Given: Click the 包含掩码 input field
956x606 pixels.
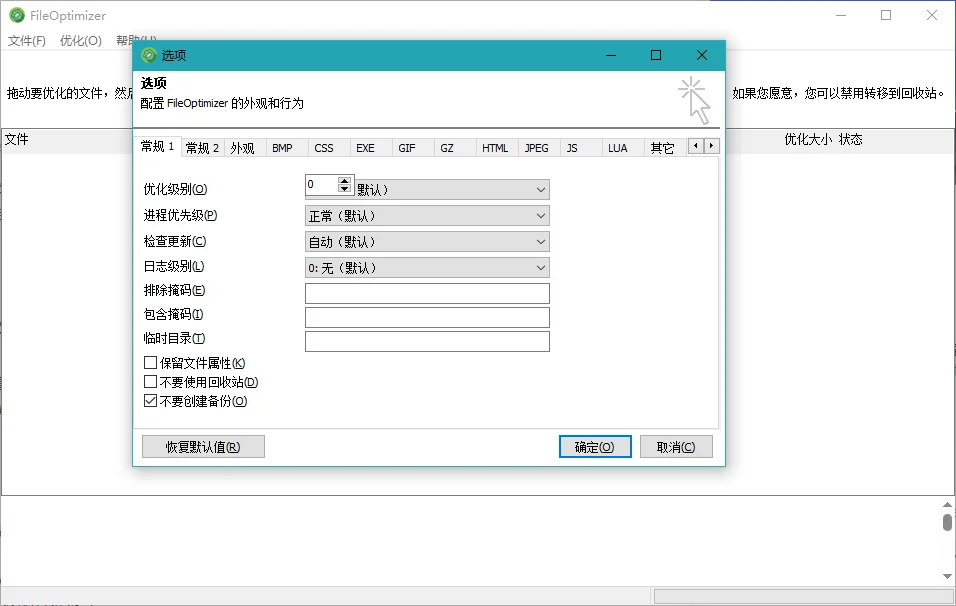Looking at the screenshot, I should [427, 317].
